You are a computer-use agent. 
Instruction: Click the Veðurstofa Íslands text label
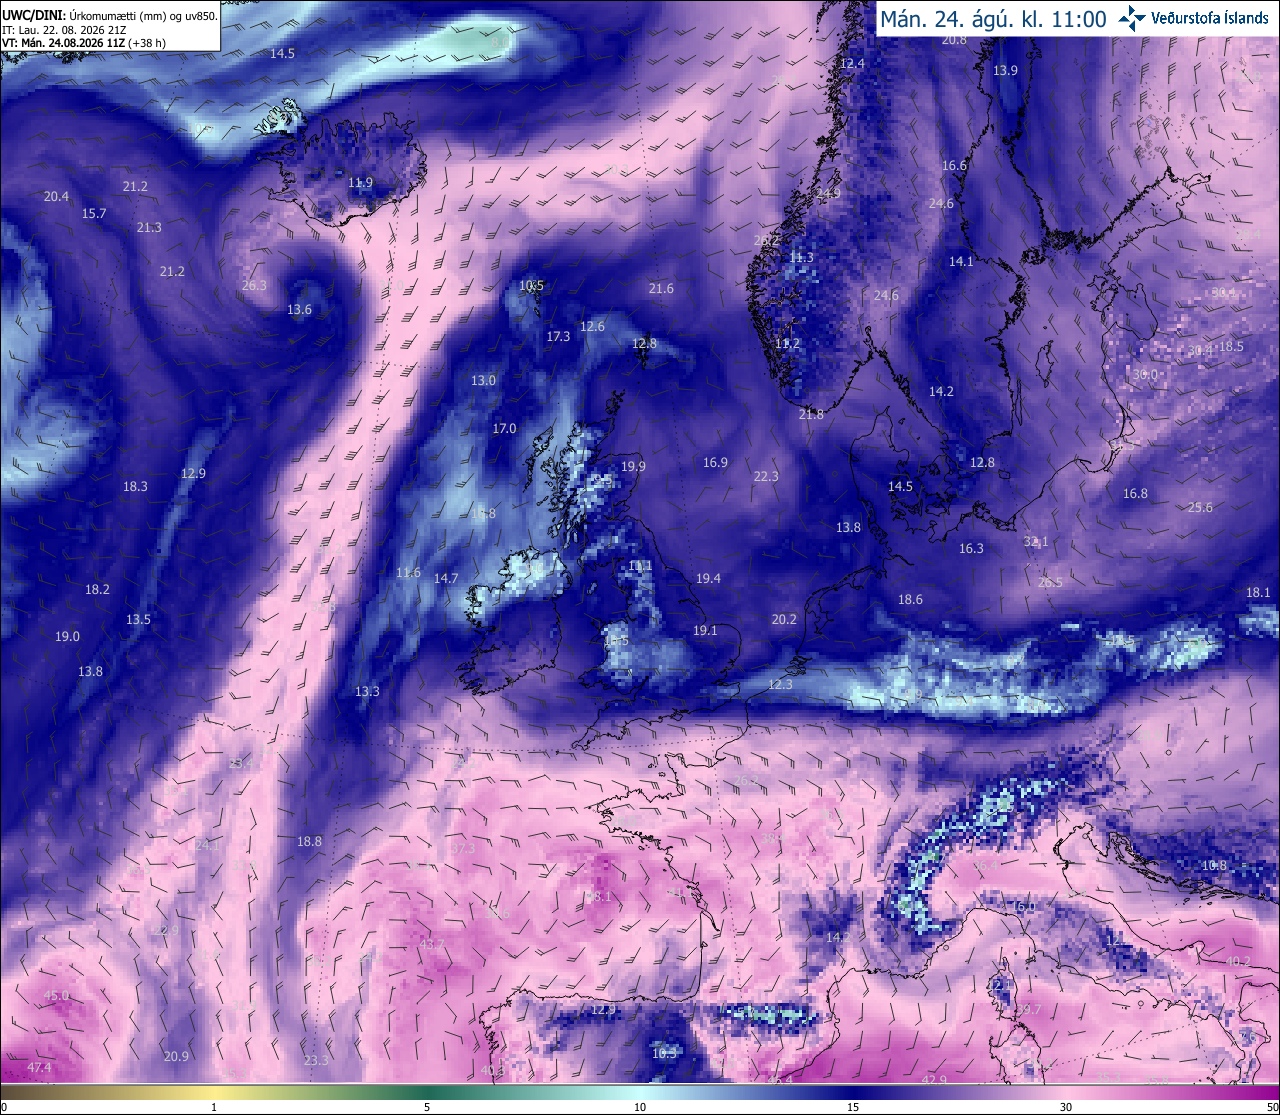pyautogui.click(x=1211, y=17)
